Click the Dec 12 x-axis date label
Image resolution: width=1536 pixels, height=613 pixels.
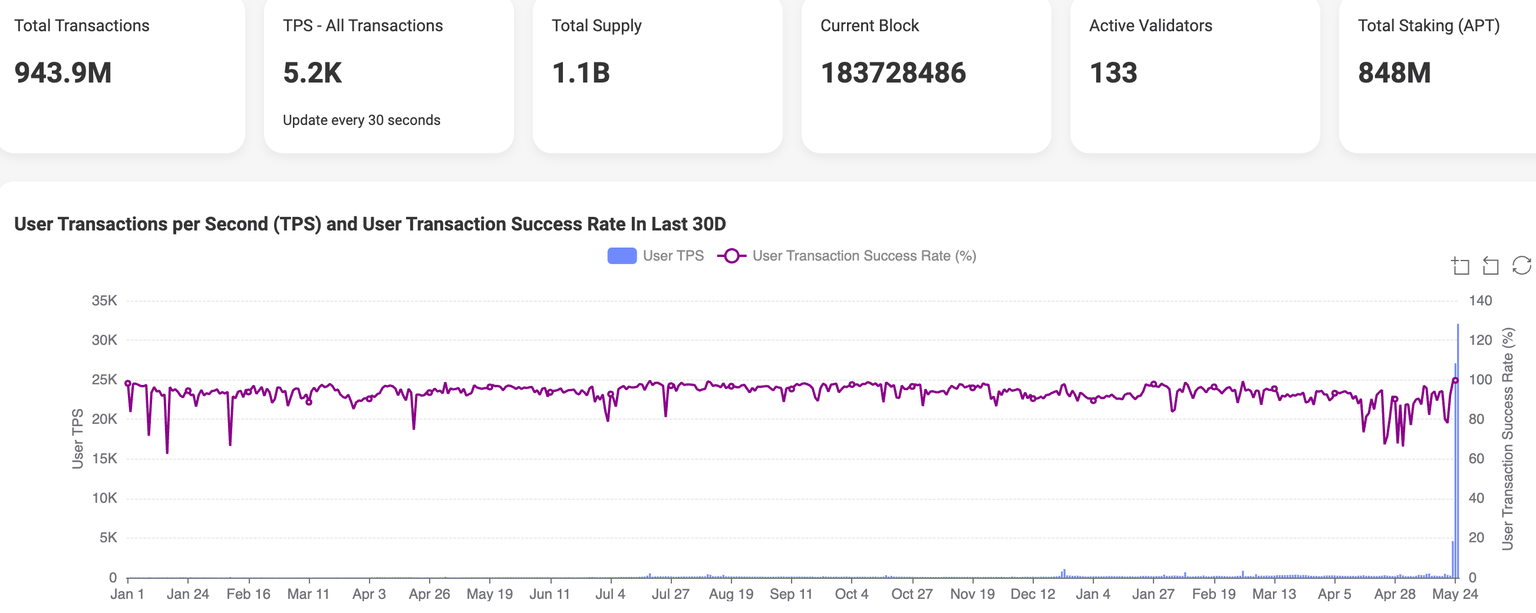pyautogui.click(x=1033, y=594)
